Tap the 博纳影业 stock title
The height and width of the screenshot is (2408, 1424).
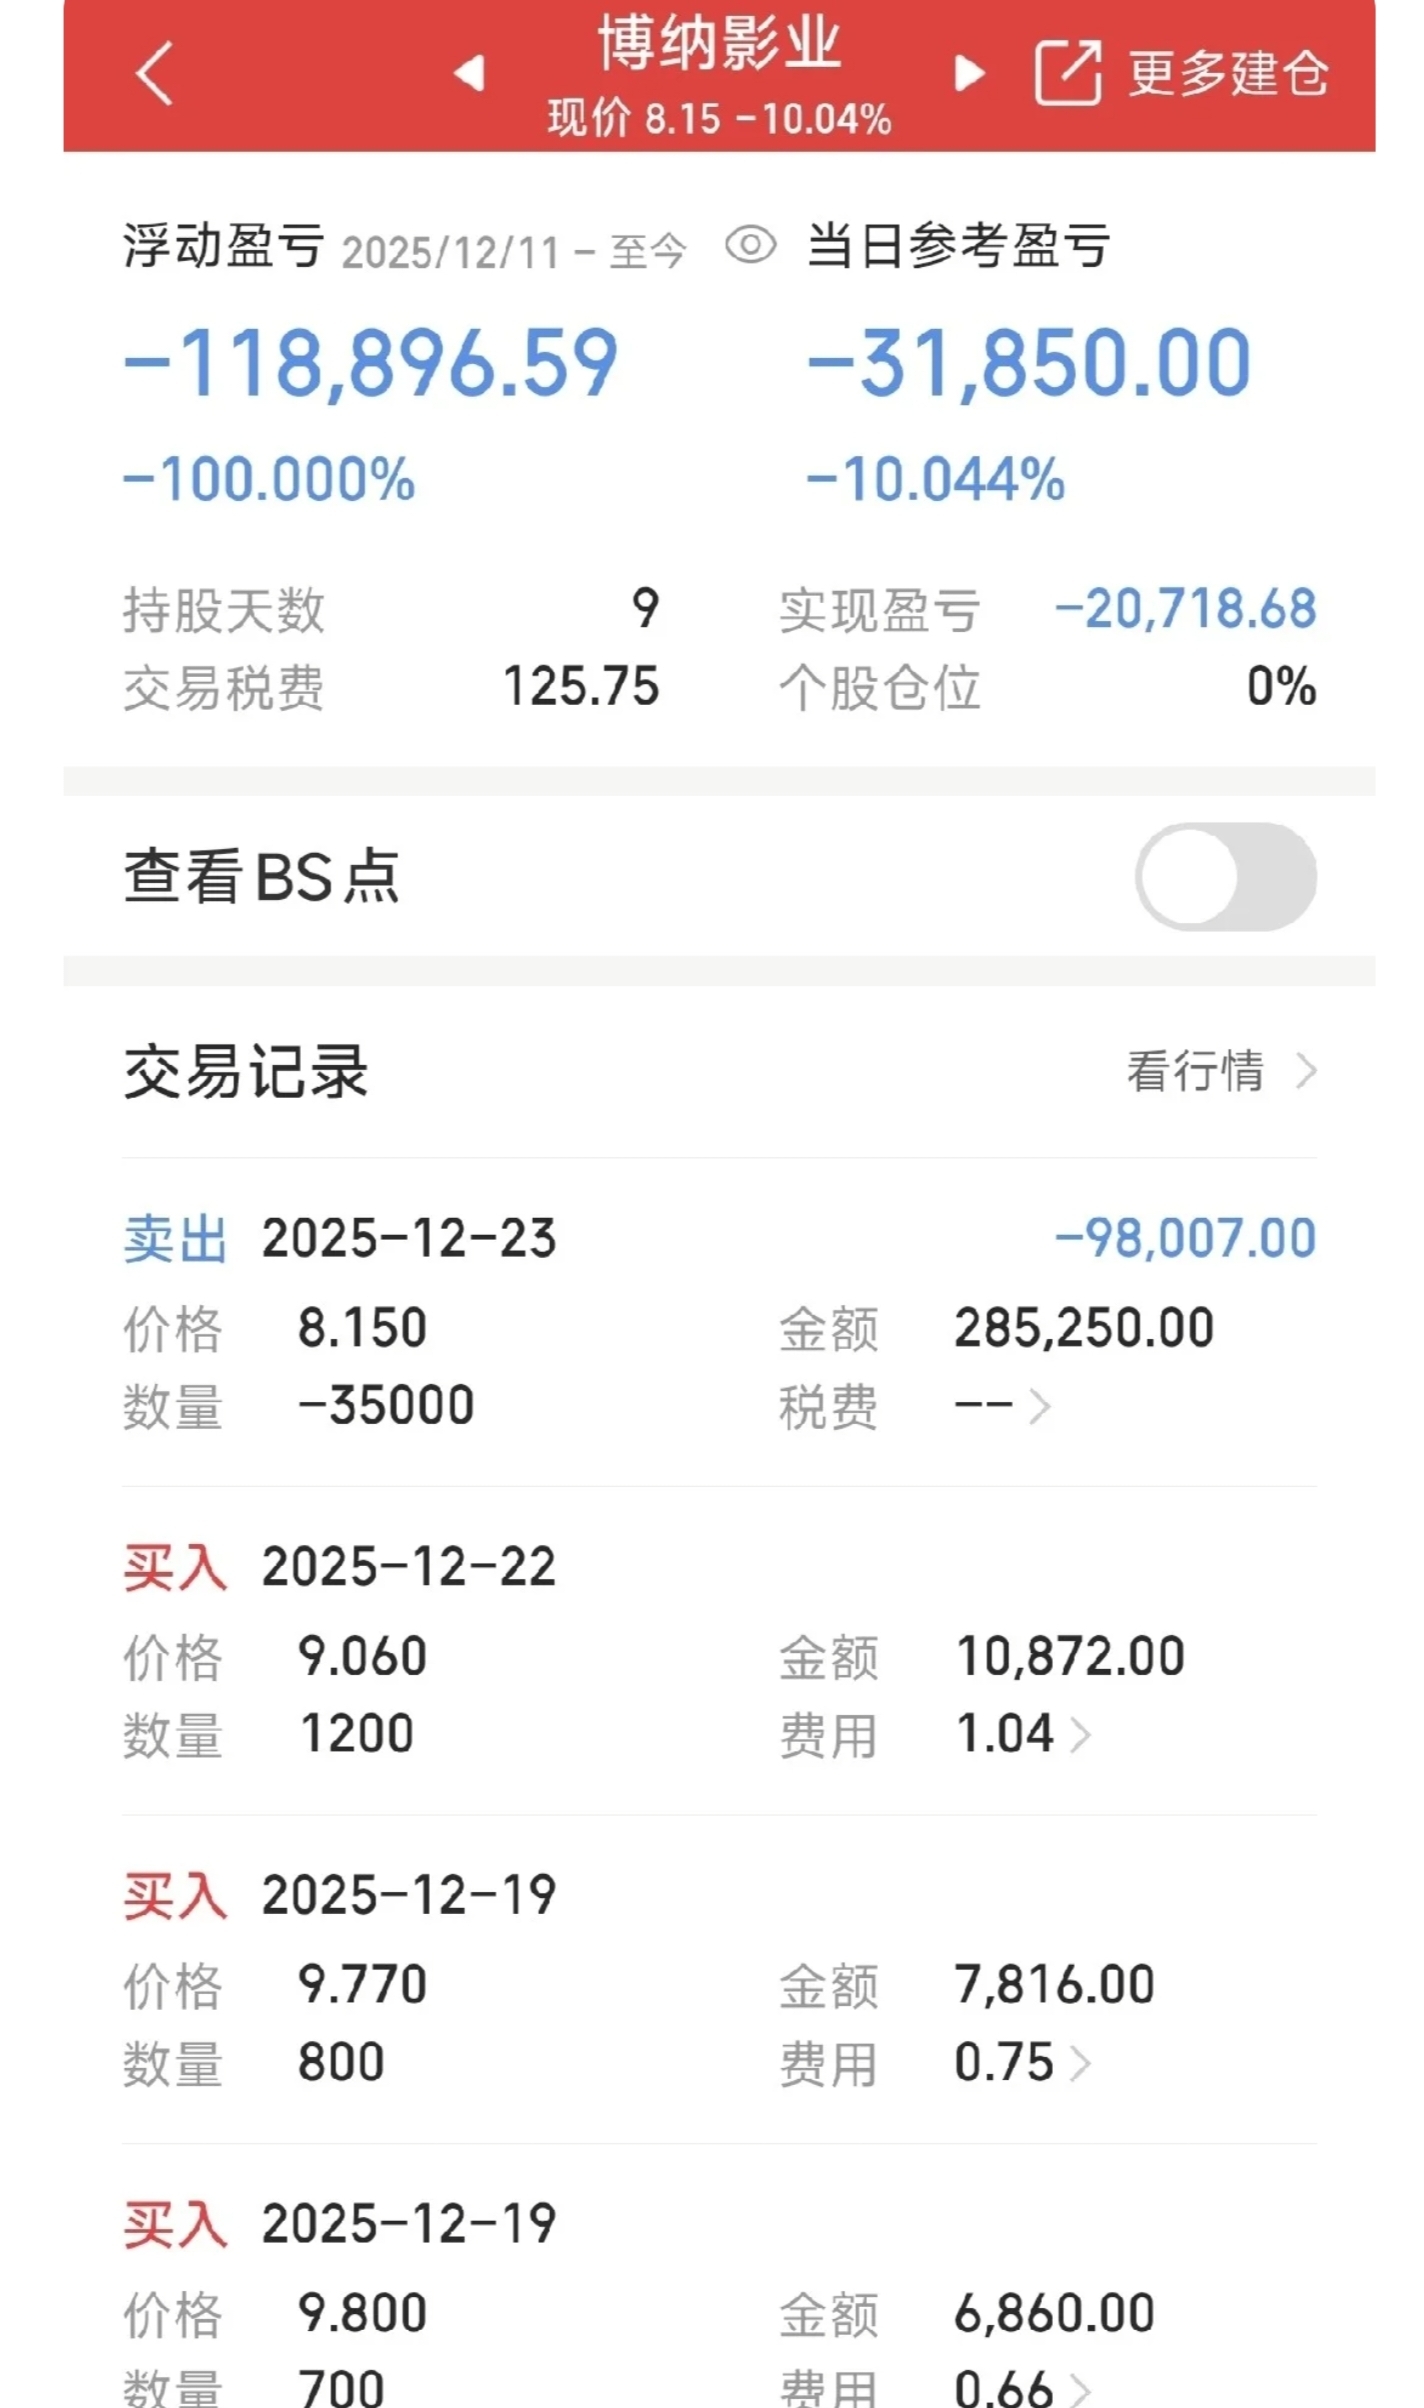coord(719,44)
